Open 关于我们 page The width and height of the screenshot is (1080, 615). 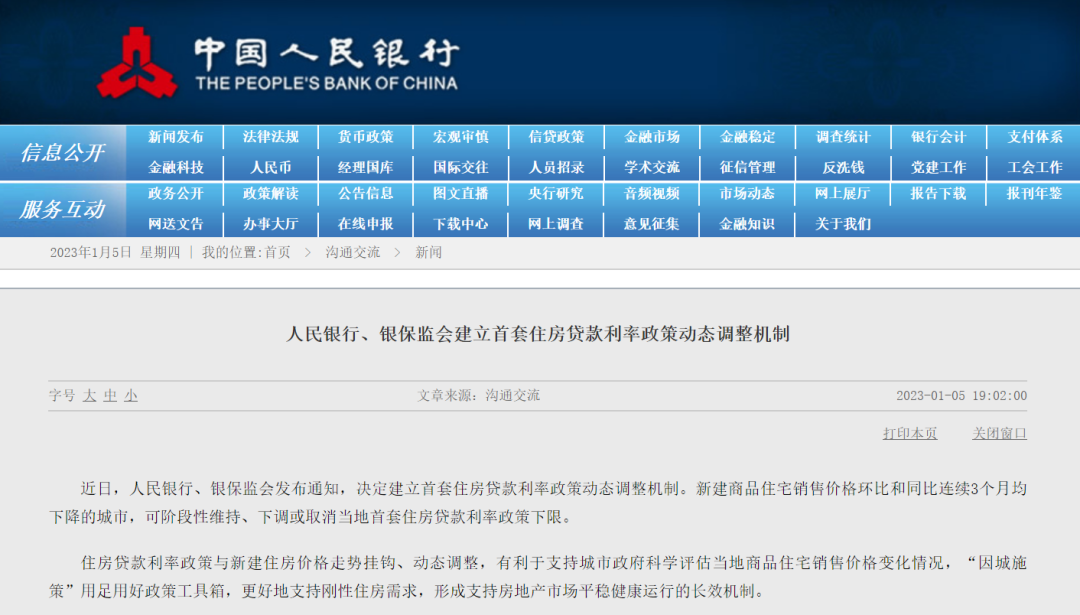pos(844,224)
